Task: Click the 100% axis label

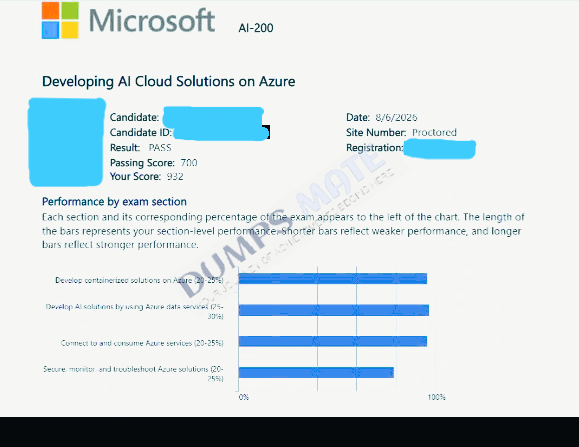Action: 436,397
